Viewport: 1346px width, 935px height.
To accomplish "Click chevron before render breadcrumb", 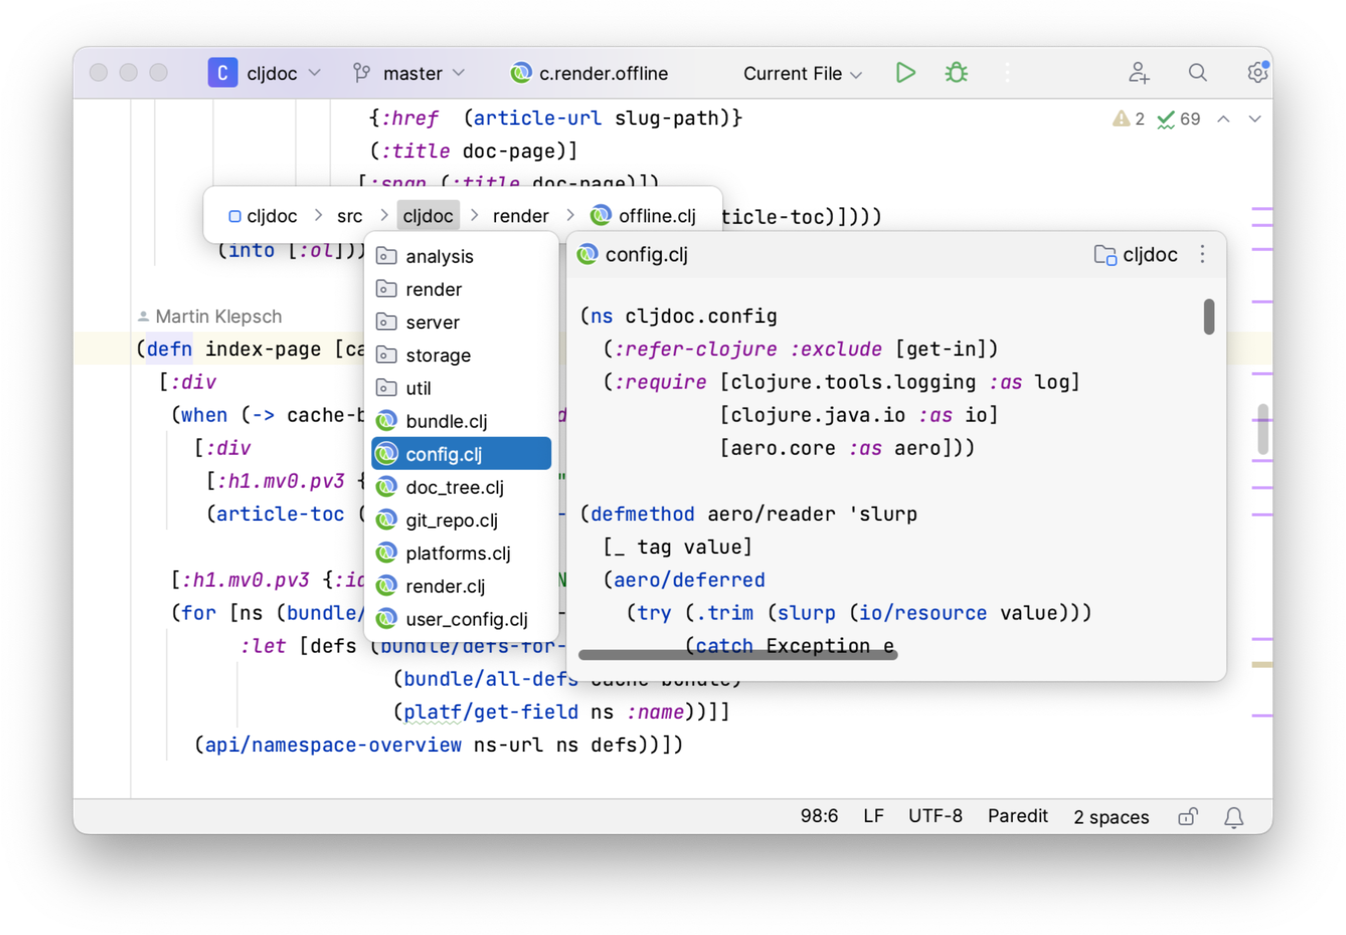I will tap(474, 216).
